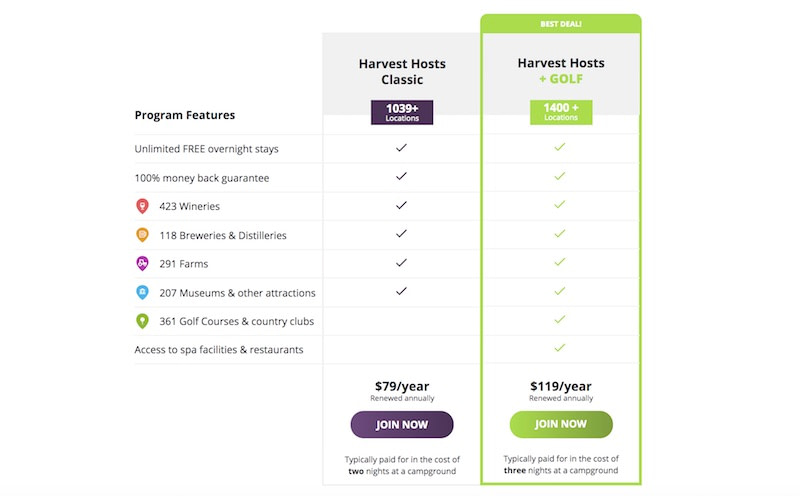Click the orange Breweries & Distilleries pin icon
800x496 pixels.
click(x=142, y=235)
